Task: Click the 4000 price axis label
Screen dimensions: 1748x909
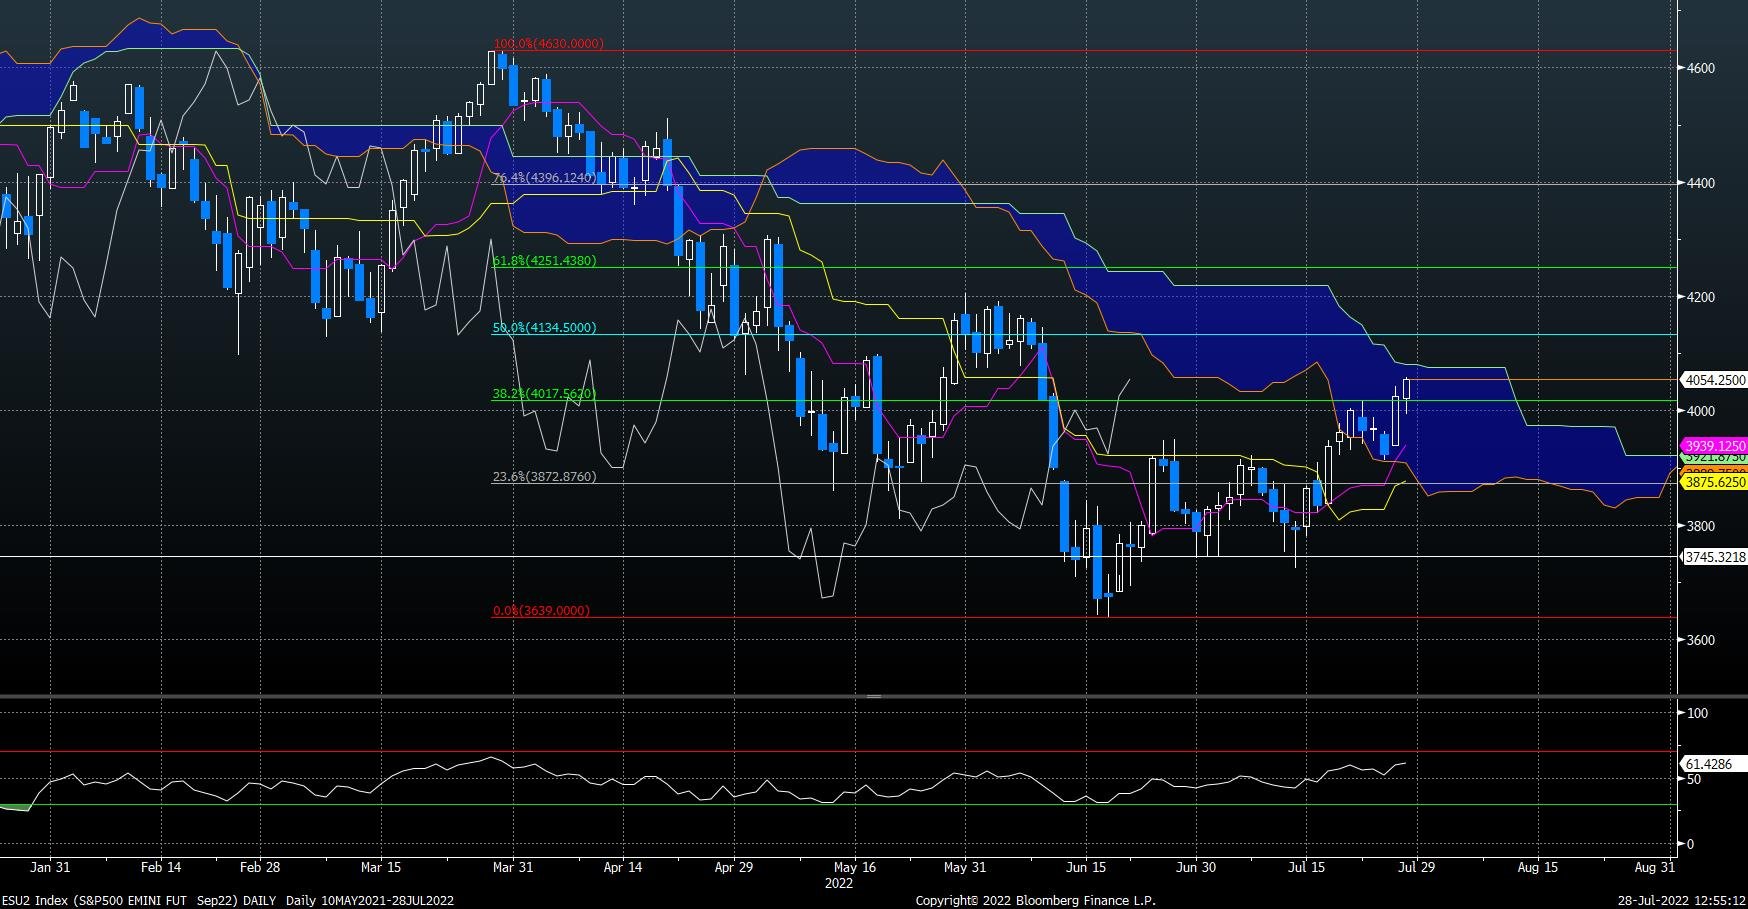Action: (x=1700, y=412)
